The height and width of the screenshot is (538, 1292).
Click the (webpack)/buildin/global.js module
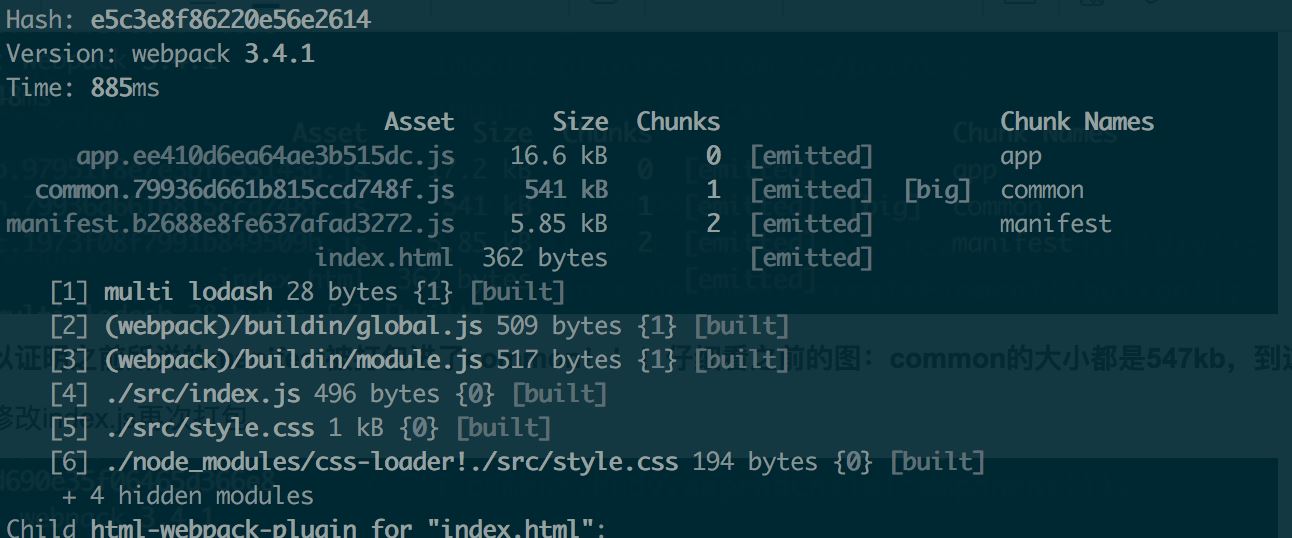[293, 326]
